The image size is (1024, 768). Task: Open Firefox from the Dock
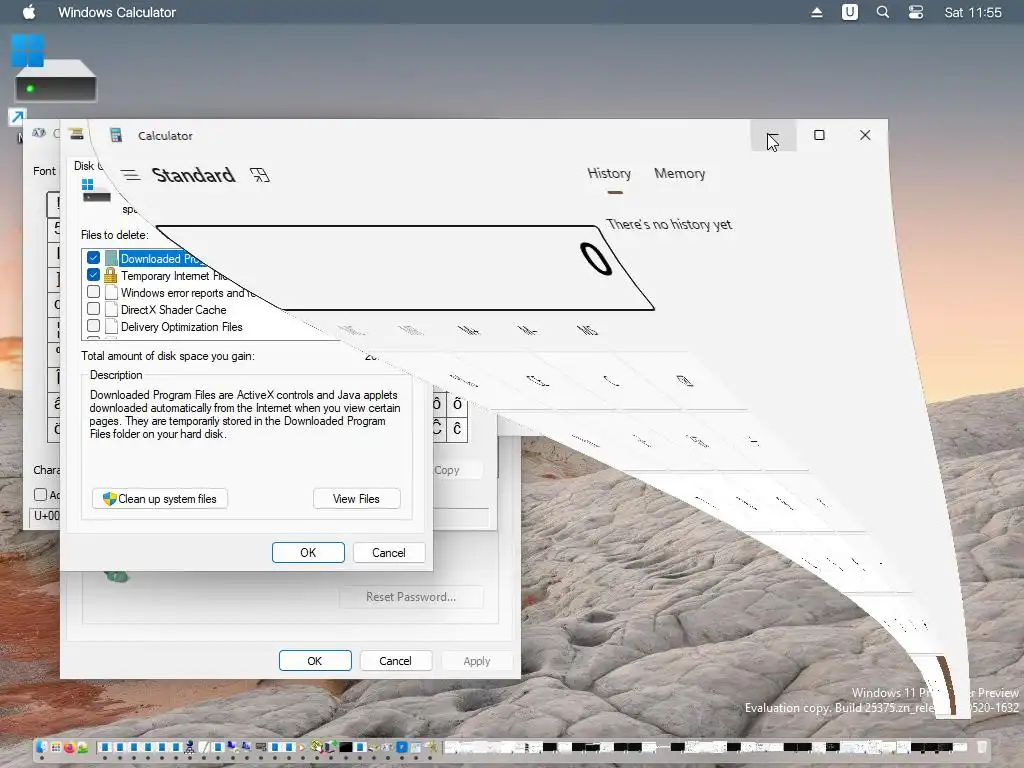[69, 747]
